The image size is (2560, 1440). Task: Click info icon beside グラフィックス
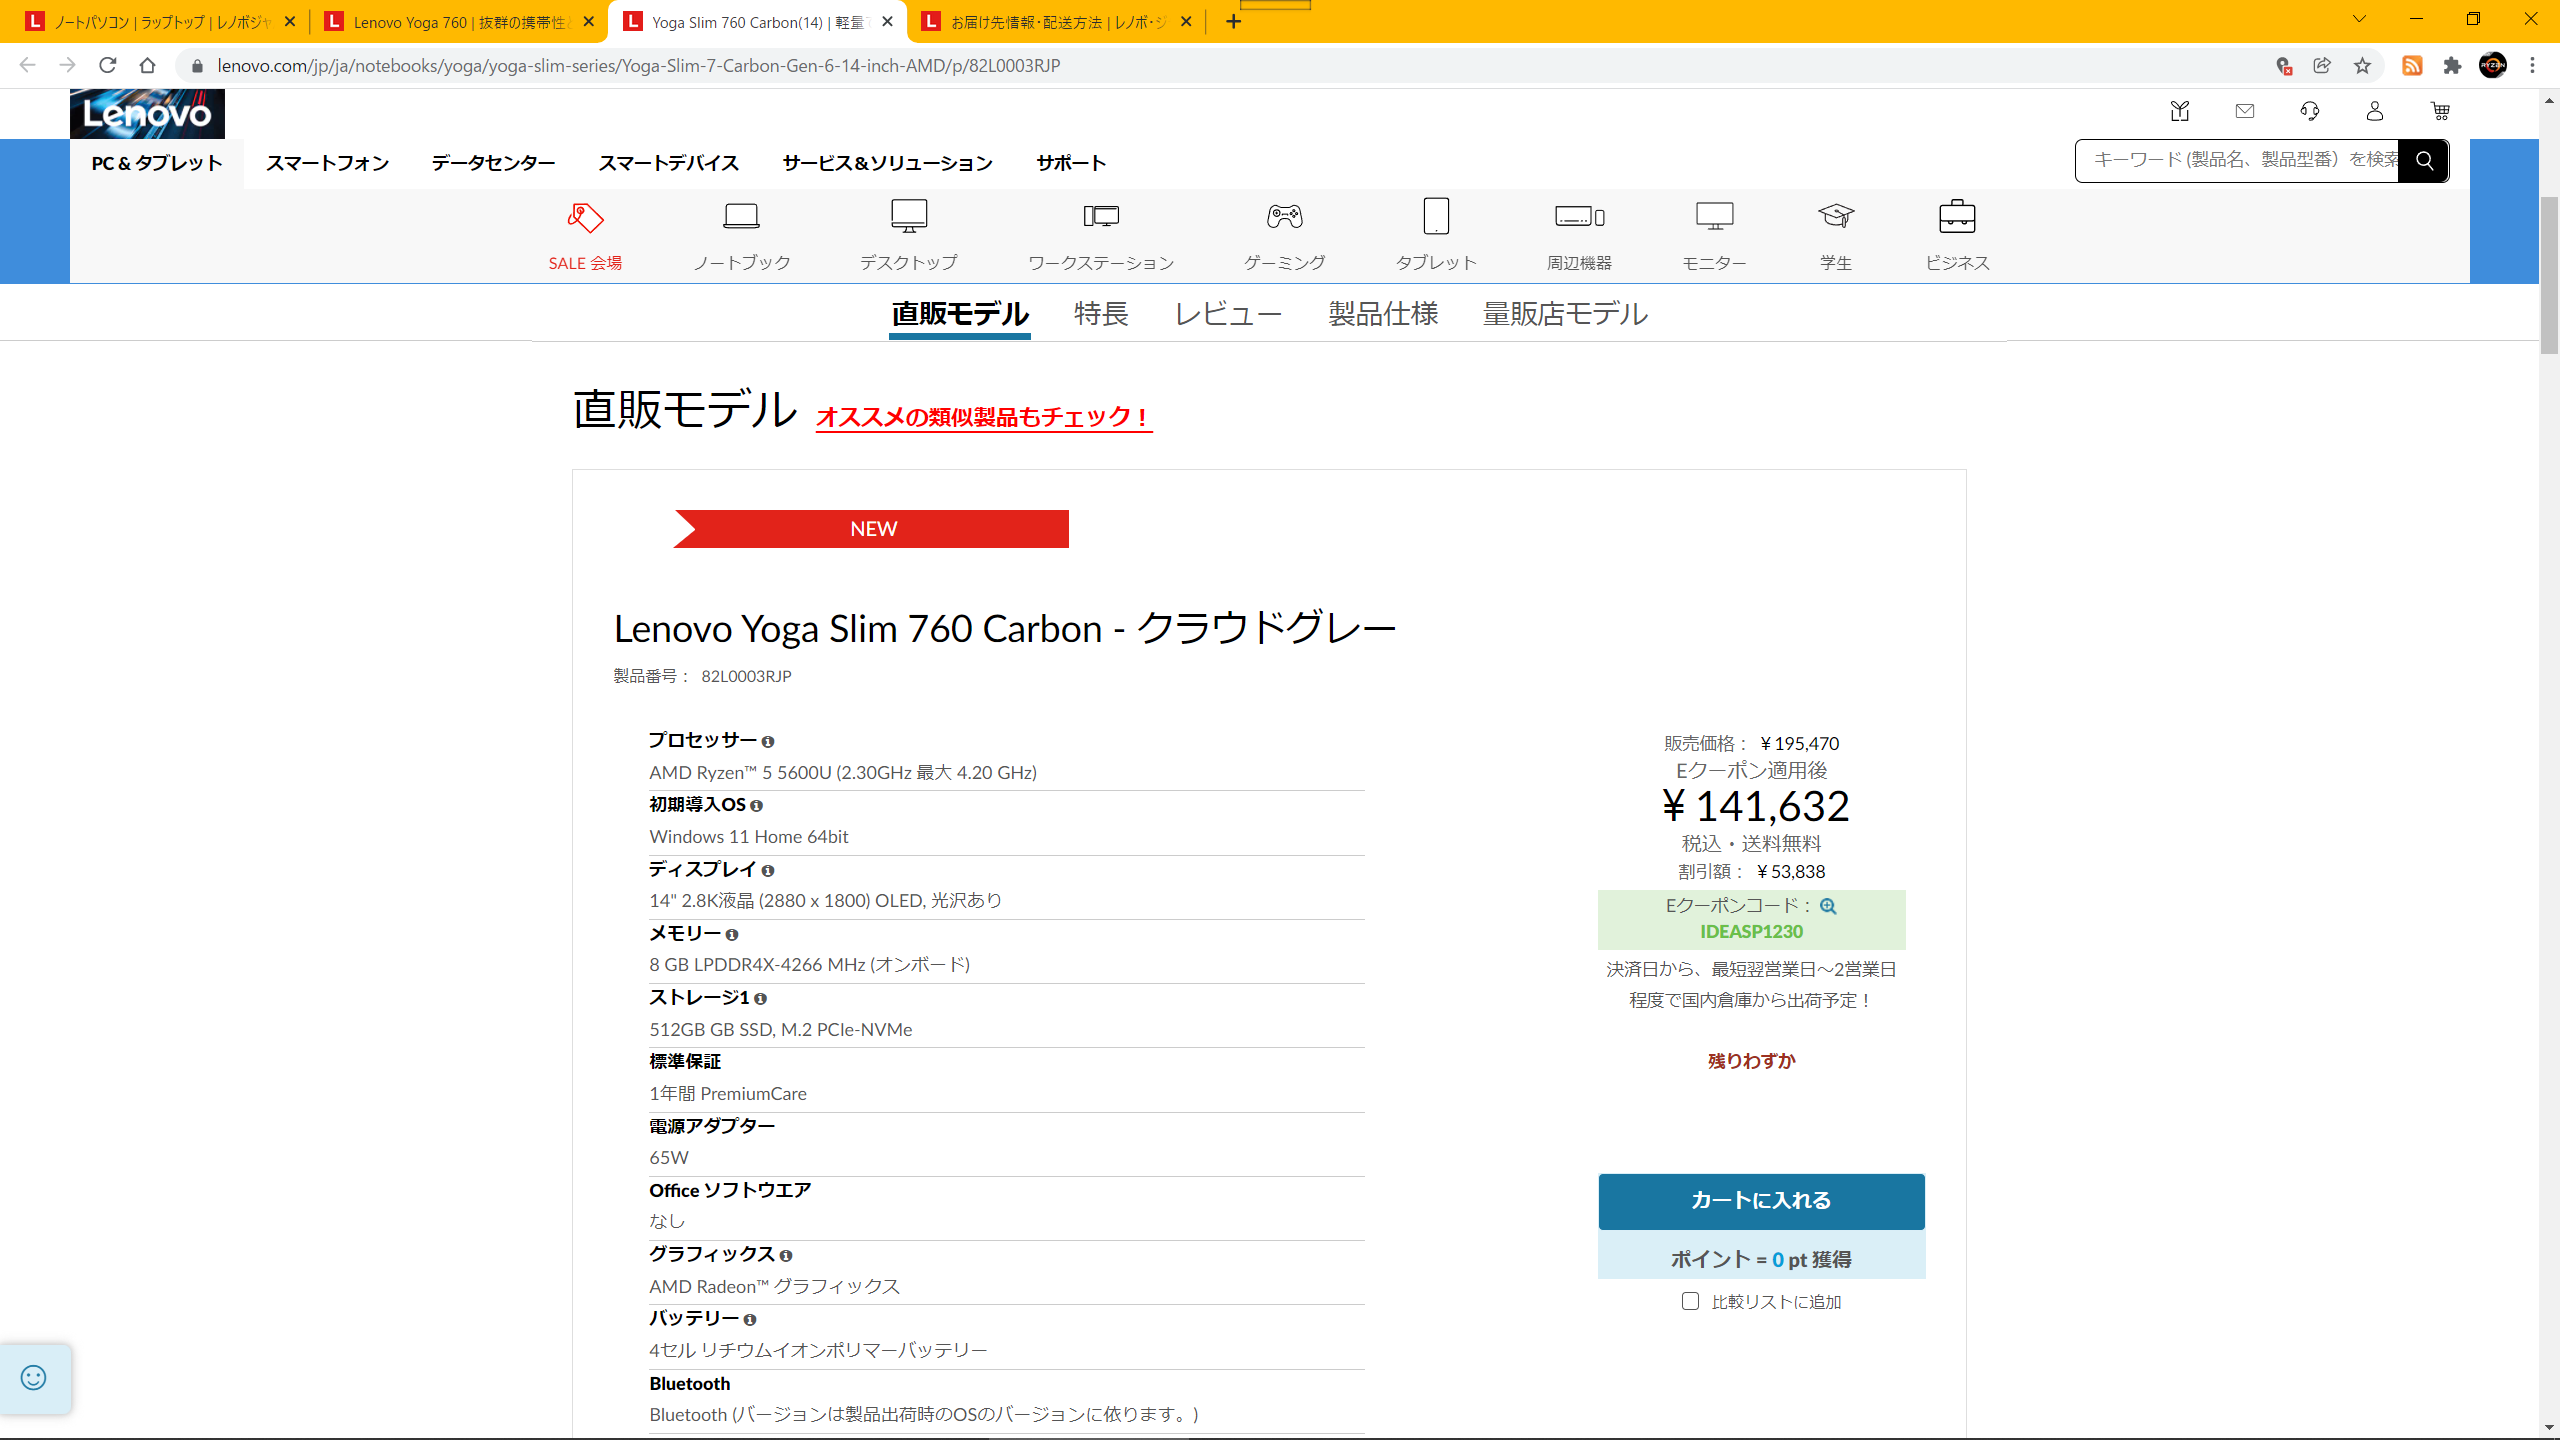(786, 1256)
